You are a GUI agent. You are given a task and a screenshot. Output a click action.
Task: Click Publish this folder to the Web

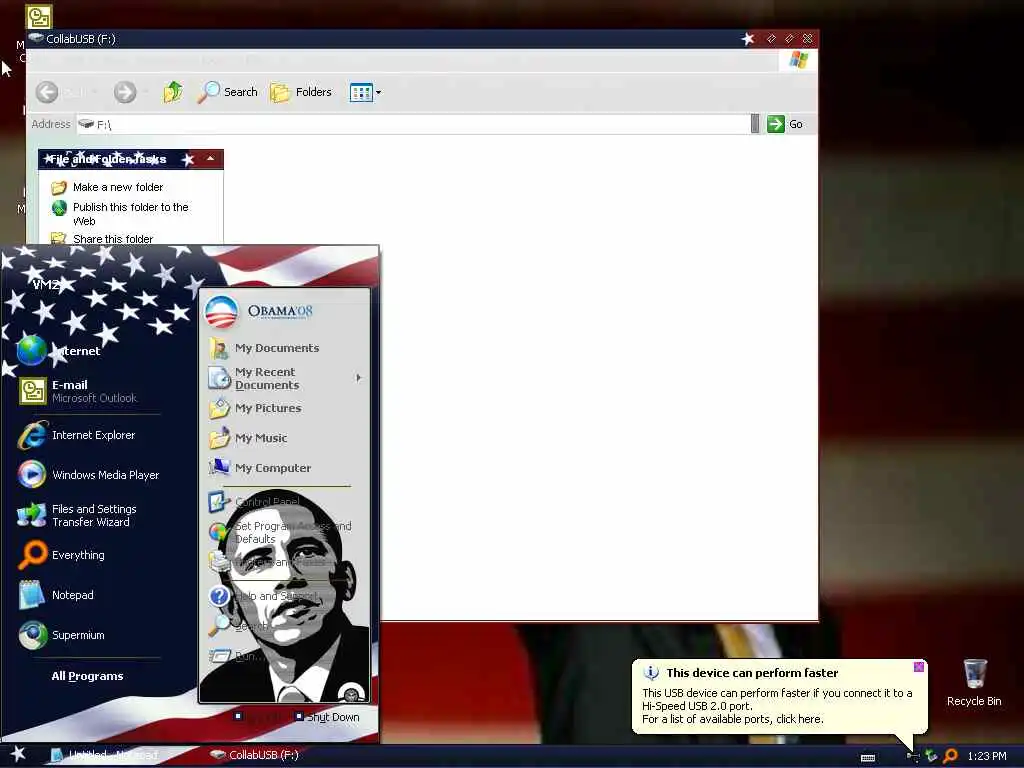pyautogui.click(x=131, y=214)
